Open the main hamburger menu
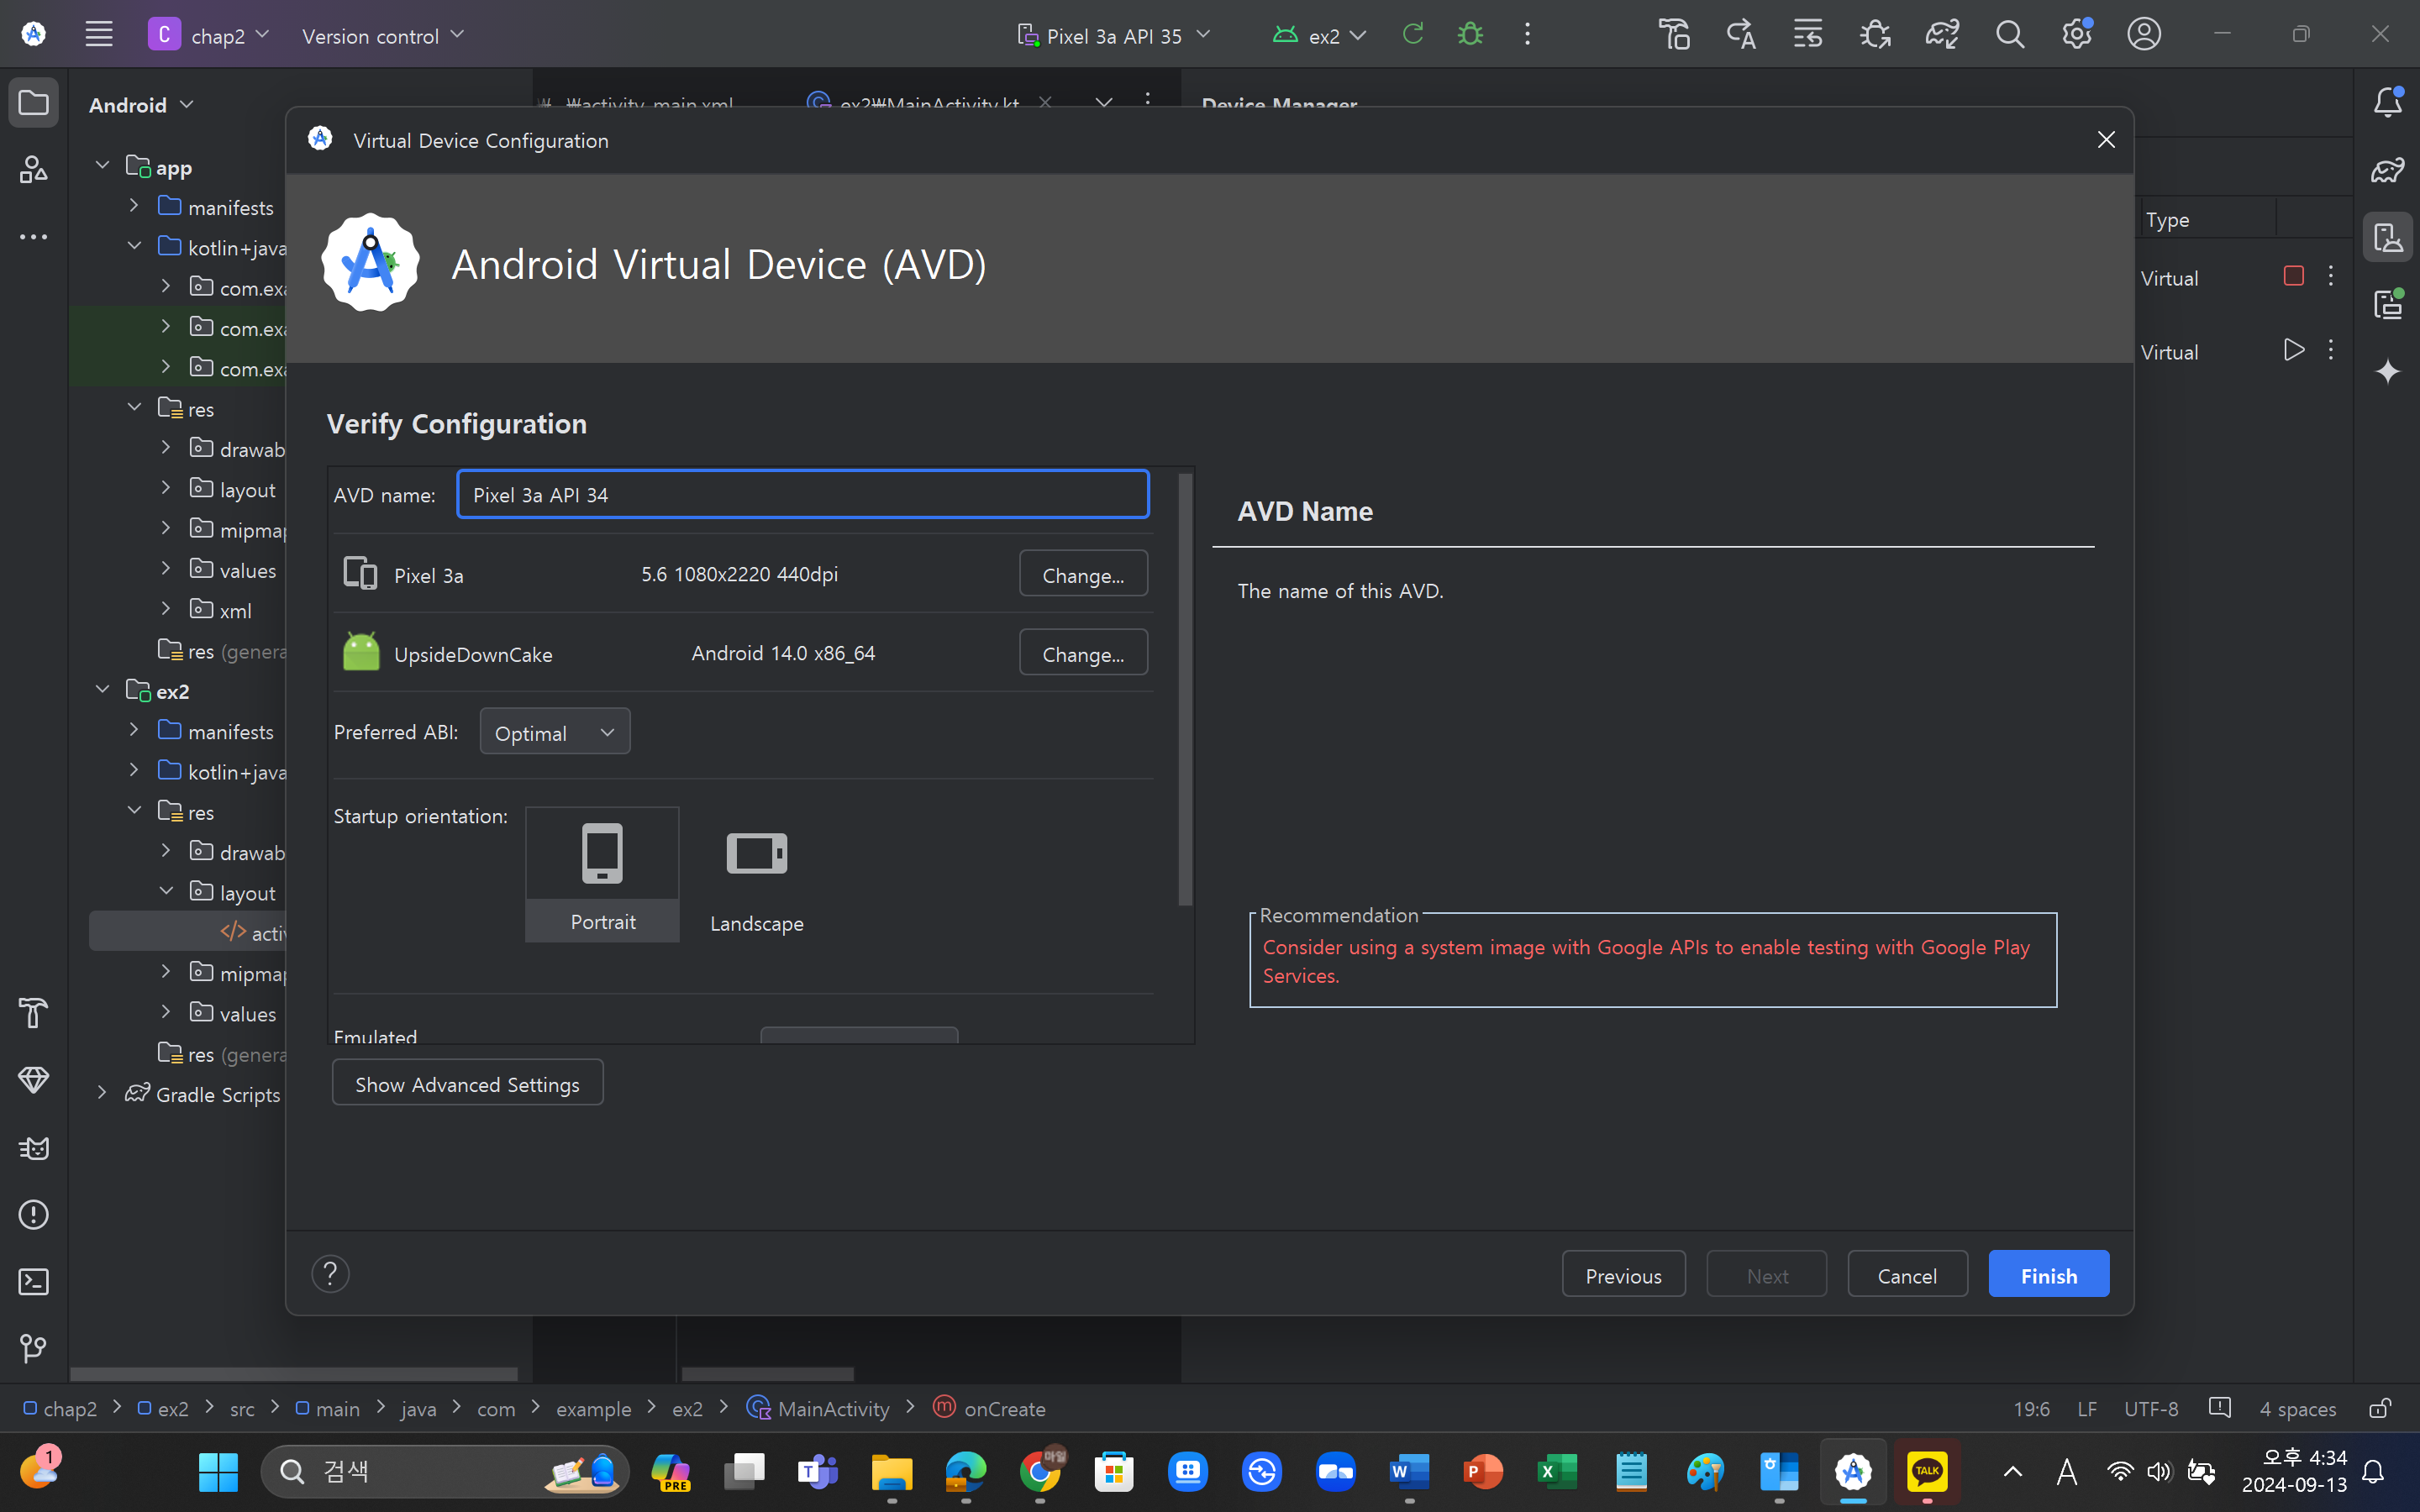Screen dimensions: 2420x1512 98,35
